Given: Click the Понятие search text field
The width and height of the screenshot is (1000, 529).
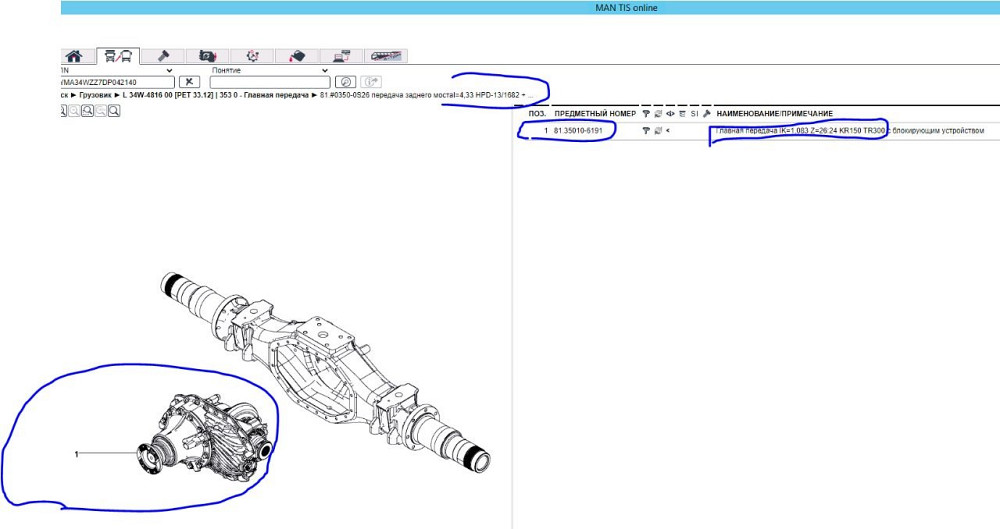Looking at the screenshot, I should click(269, 82).
